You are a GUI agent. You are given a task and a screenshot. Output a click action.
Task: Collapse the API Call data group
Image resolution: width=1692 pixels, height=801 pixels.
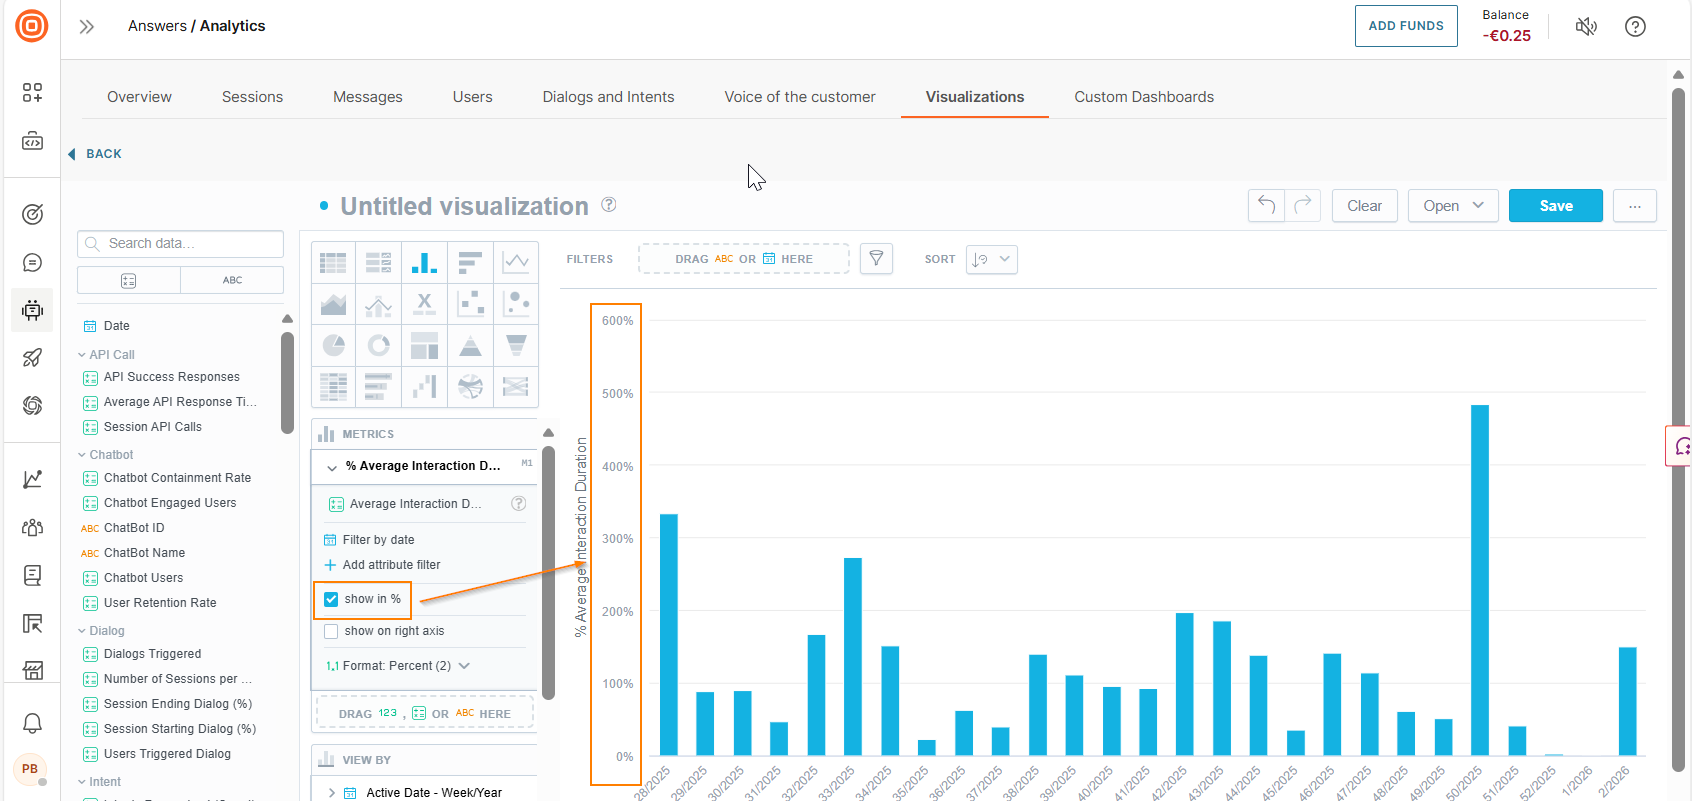(x=82, y=355)
